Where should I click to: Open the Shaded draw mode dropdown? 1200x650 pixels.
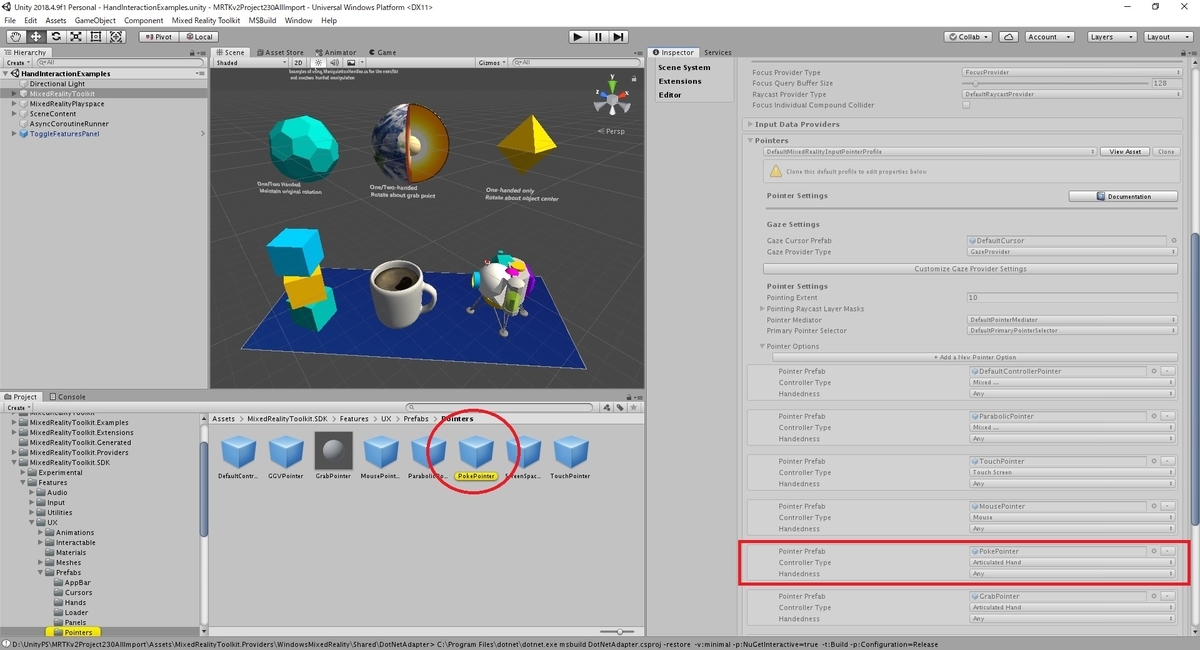coord(251,63)
